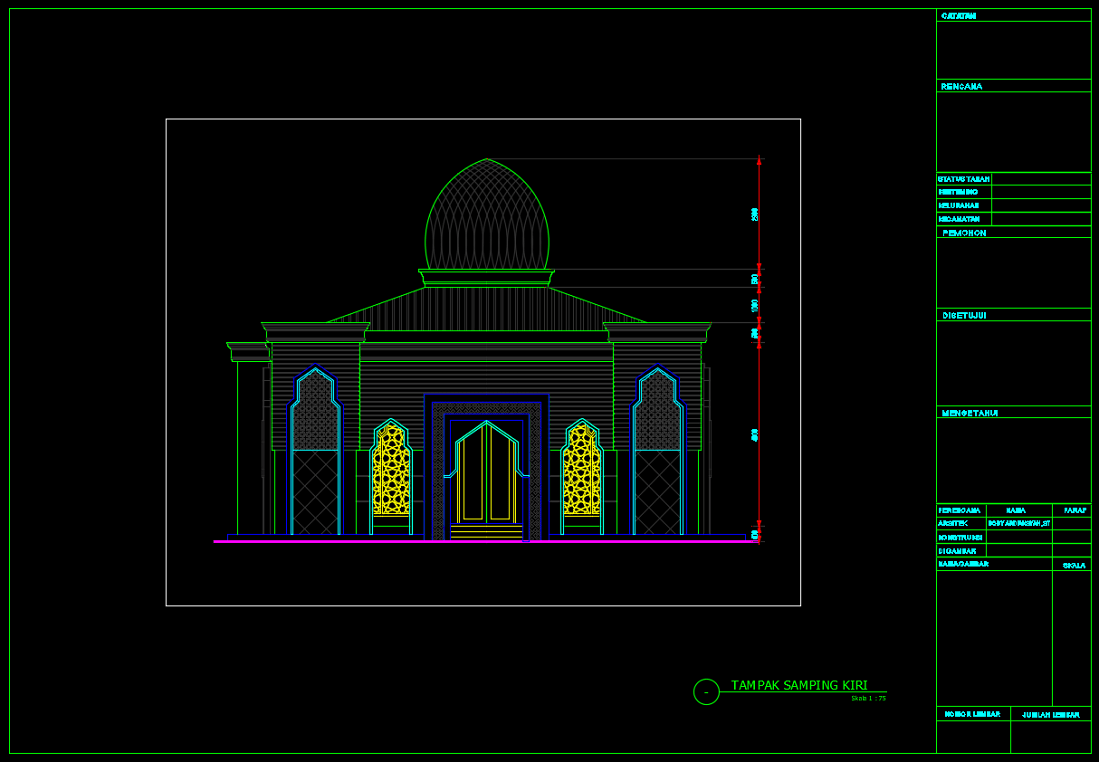
Task: Select the tall arched window at far left
Action: pos(315,450)
